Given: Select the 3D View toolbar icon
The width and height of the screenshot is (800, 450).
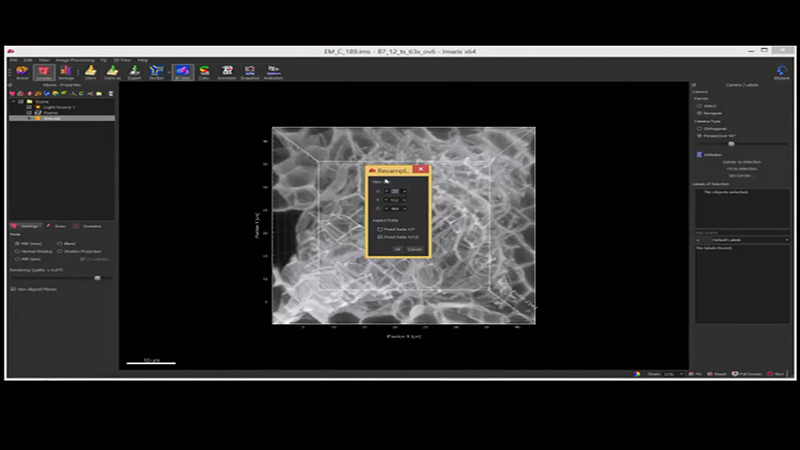Looking at the screenshot, I should coord(183,72).
